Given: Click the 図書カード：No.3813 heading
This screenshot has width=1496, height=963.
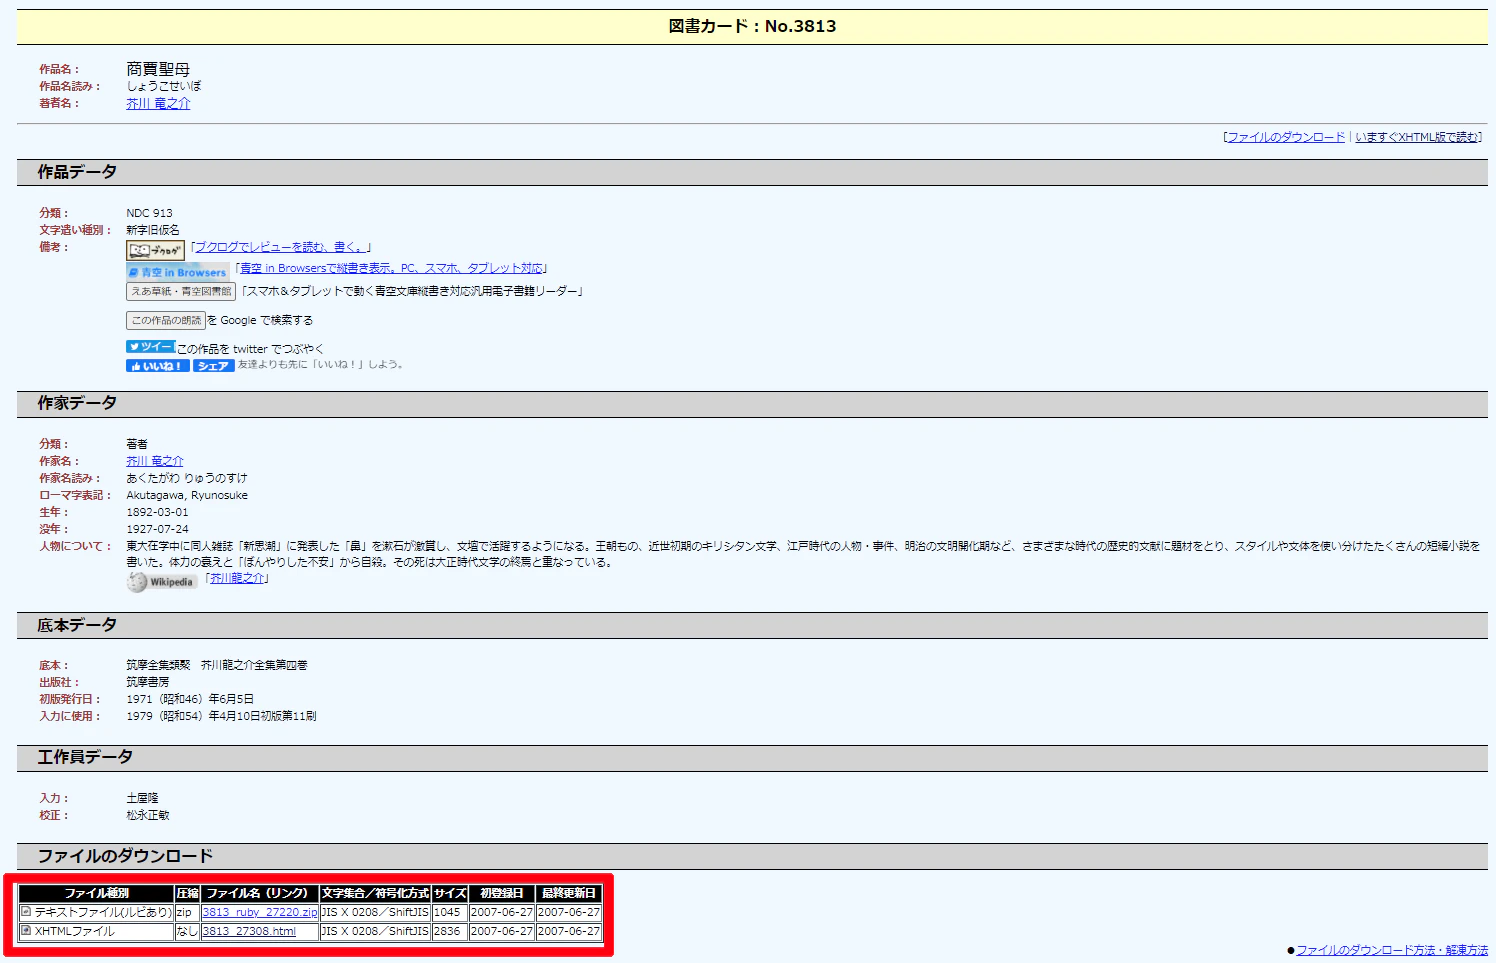Looking at the screenshot, I should click(x=752, y=26).
